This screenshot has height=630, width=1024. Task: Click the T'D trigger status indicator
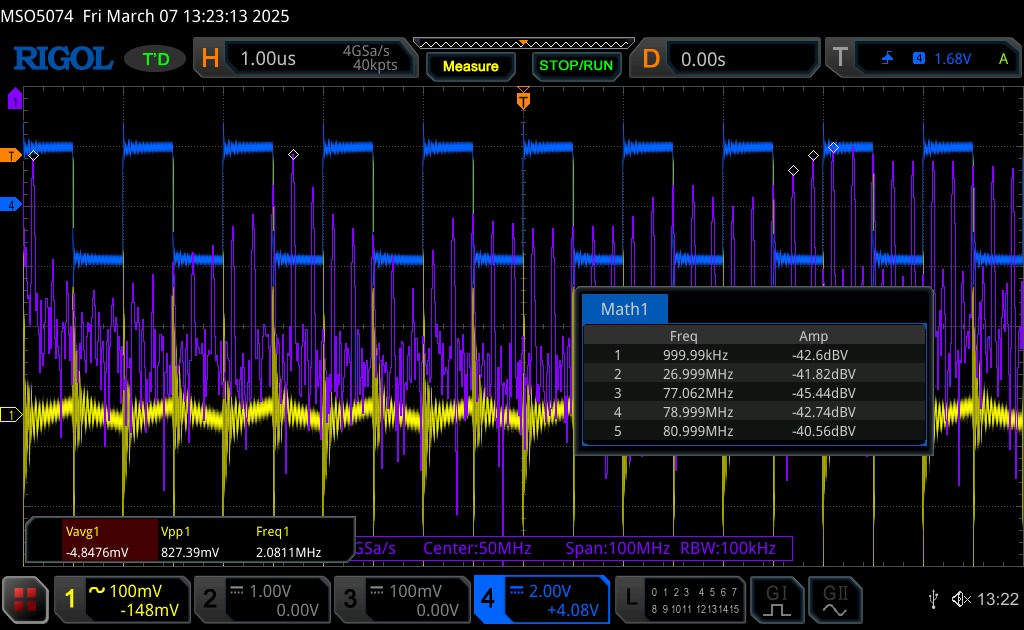pyautogui.click(x=155, y=59)
